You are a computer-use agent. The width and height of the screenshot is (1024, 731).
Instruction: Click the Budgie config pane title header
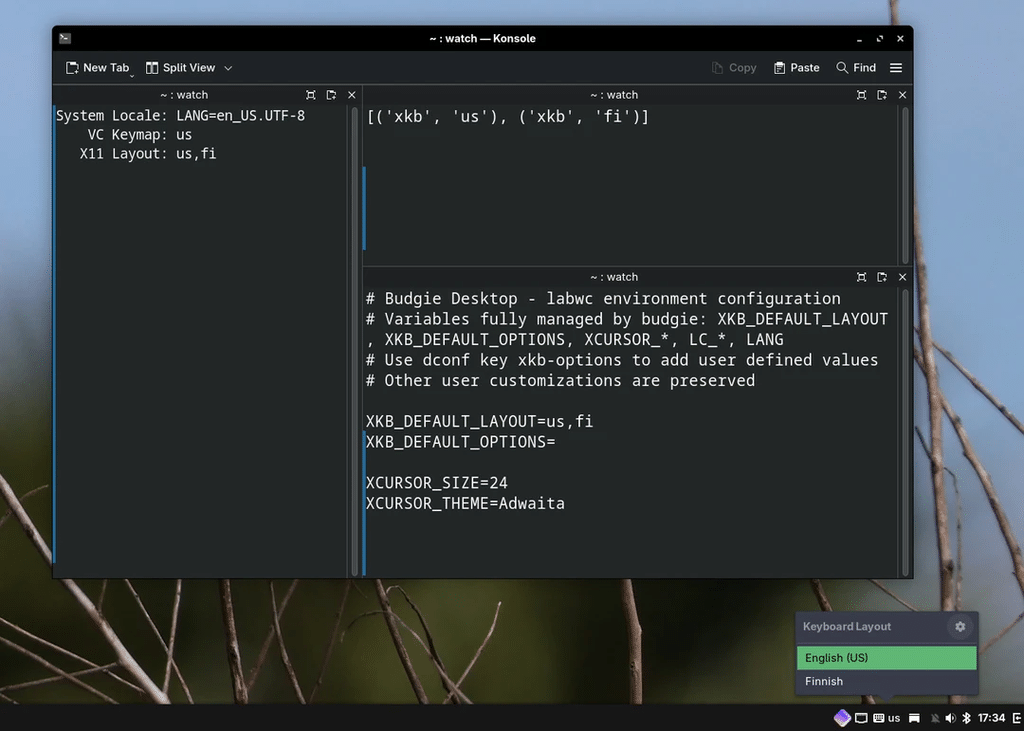tap(614, 277)
